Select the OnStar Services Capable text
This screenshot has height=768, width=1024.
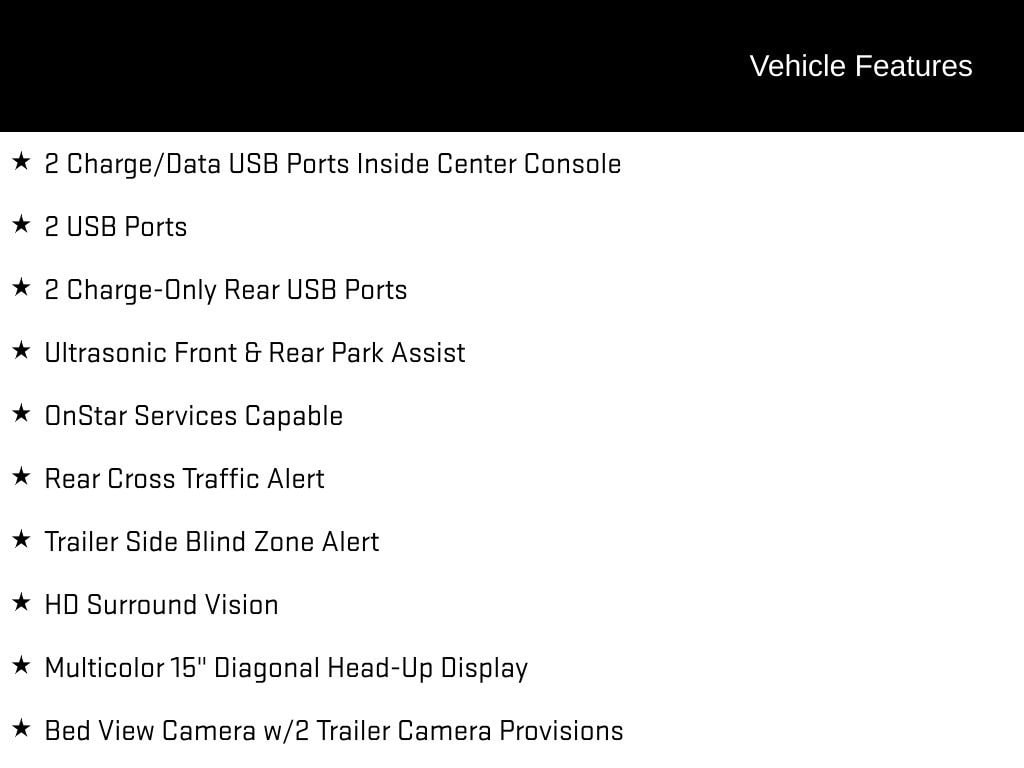click(x=194, y=416)
